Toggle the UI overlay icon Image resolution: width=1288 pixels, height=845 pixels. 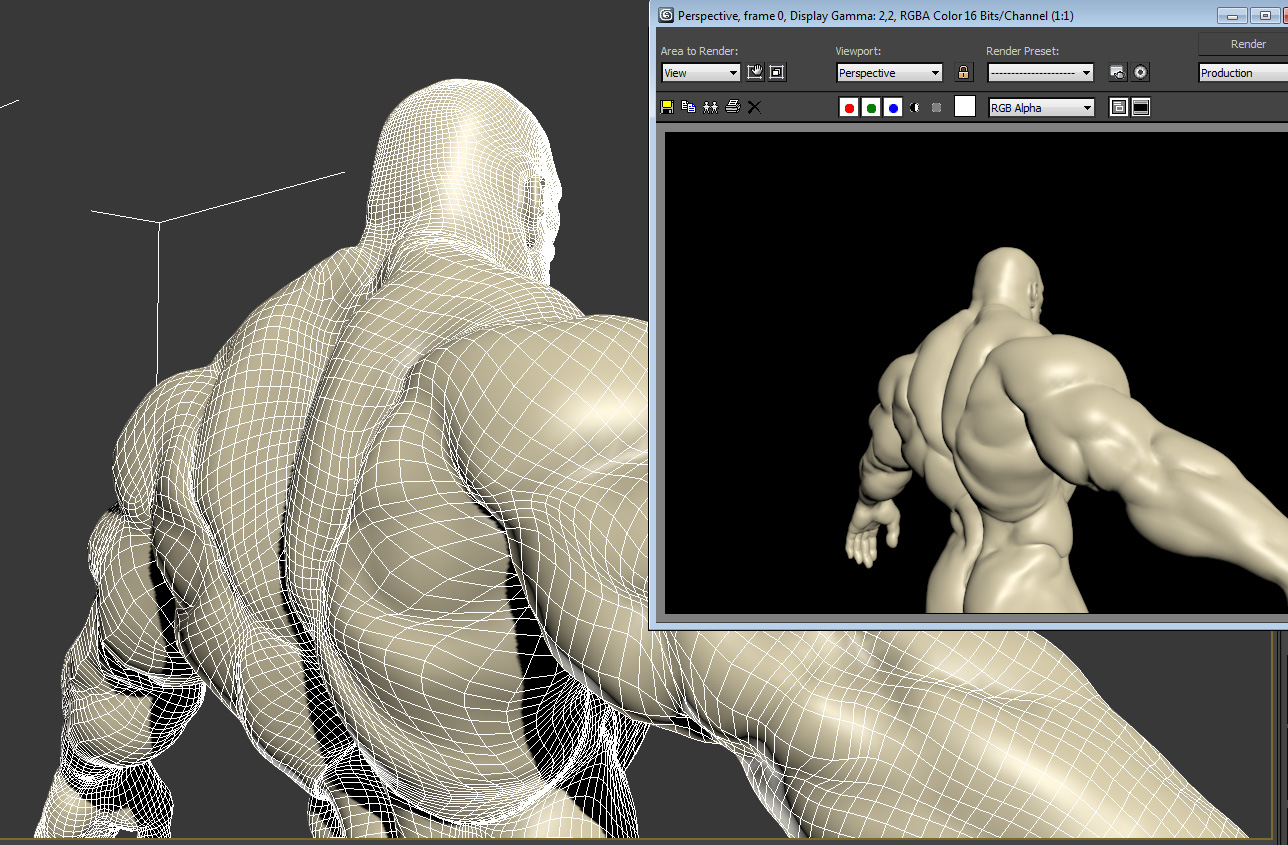pos(1119,107)
